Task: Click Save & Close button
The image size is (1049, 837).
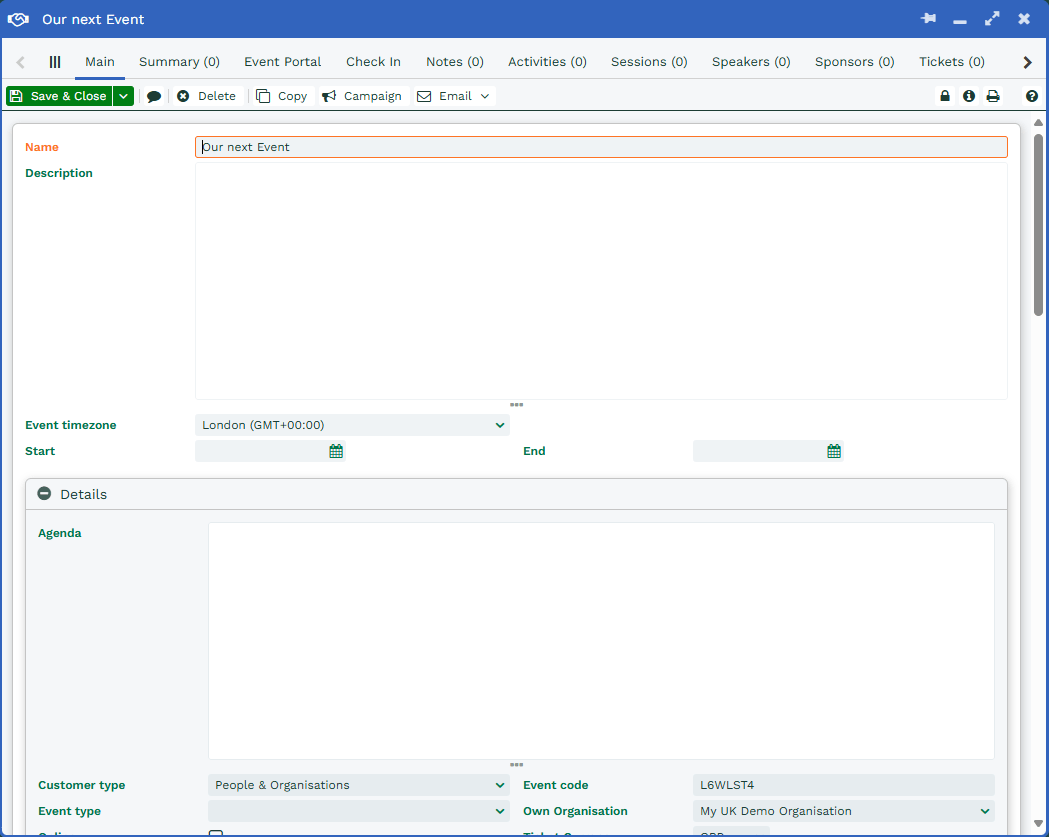Action: coord(59,96)
